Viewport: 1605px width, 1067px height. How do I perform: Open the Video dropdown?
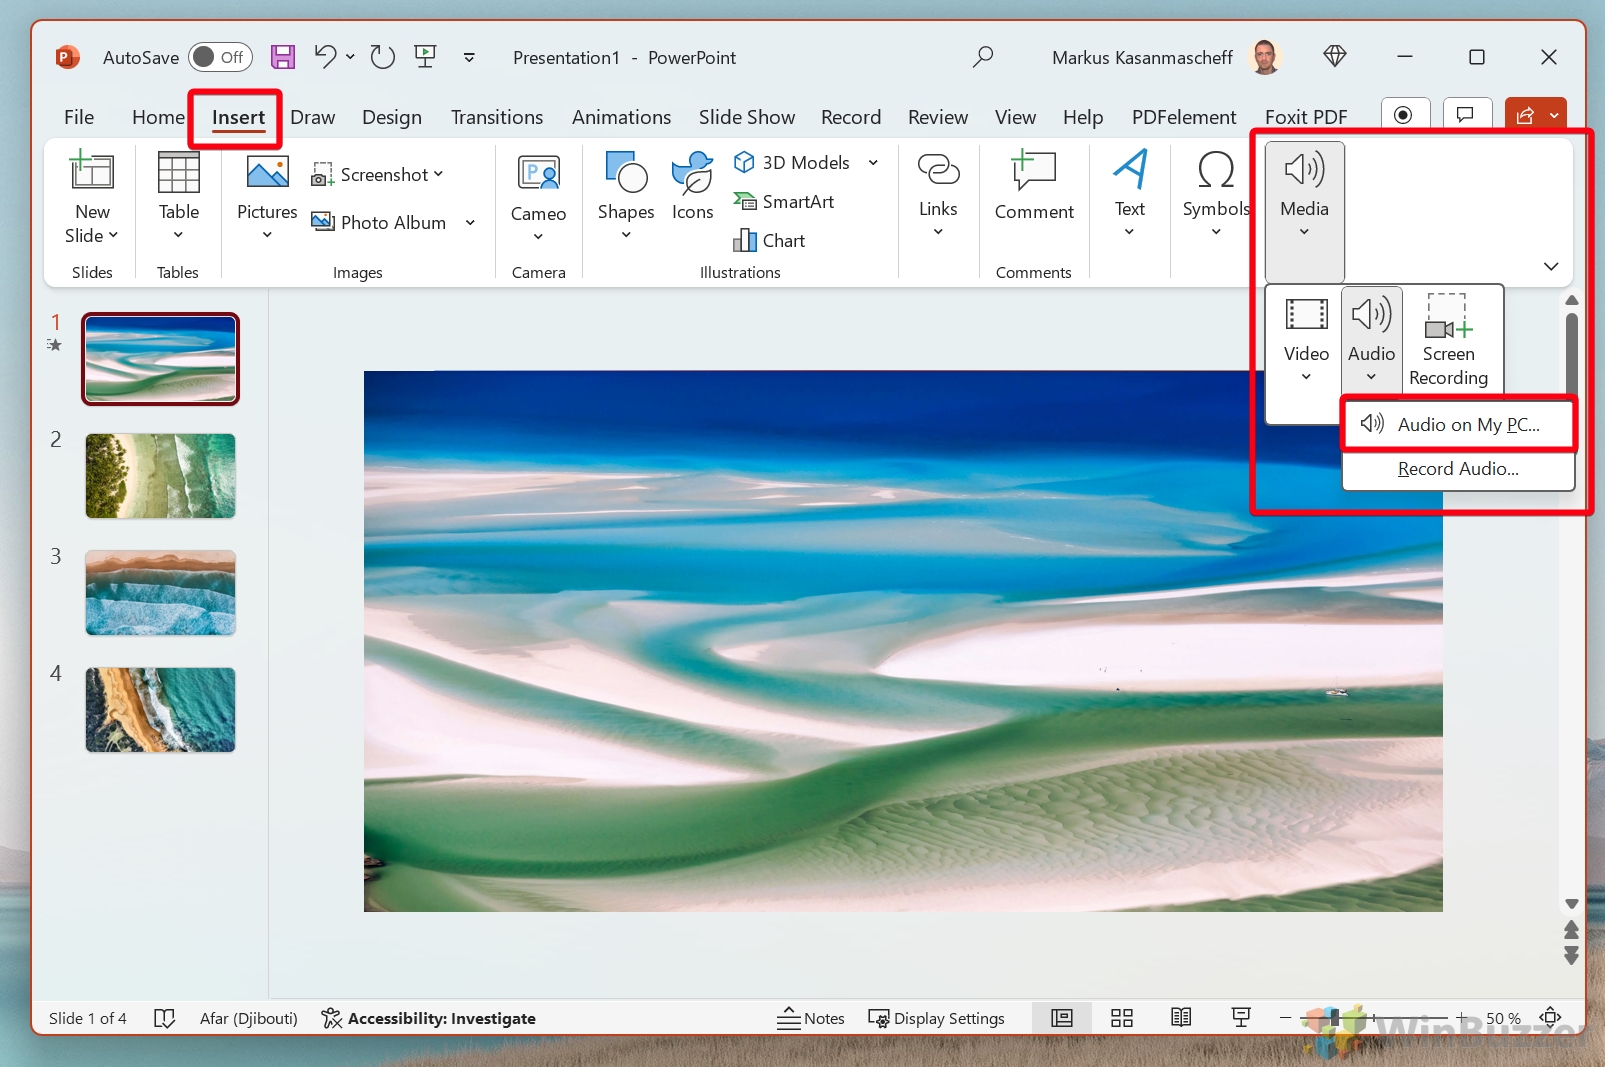click(x=1306, y=340)
